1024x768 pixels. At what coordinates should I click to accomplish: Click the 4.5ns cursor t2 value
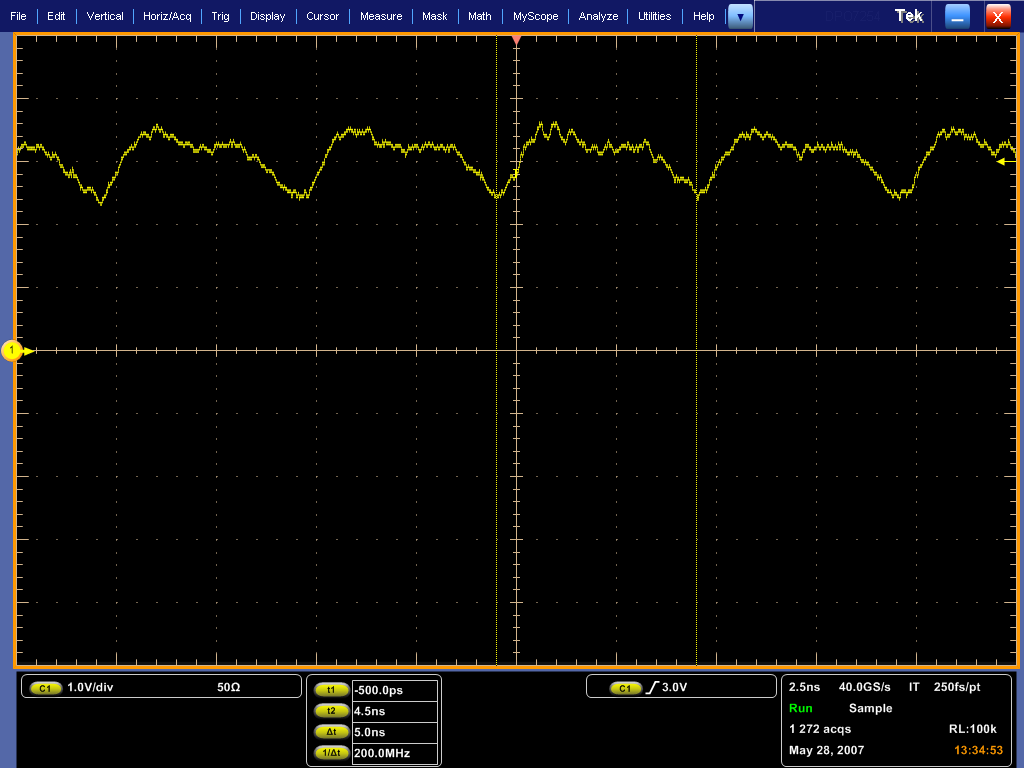click(394, 711)
